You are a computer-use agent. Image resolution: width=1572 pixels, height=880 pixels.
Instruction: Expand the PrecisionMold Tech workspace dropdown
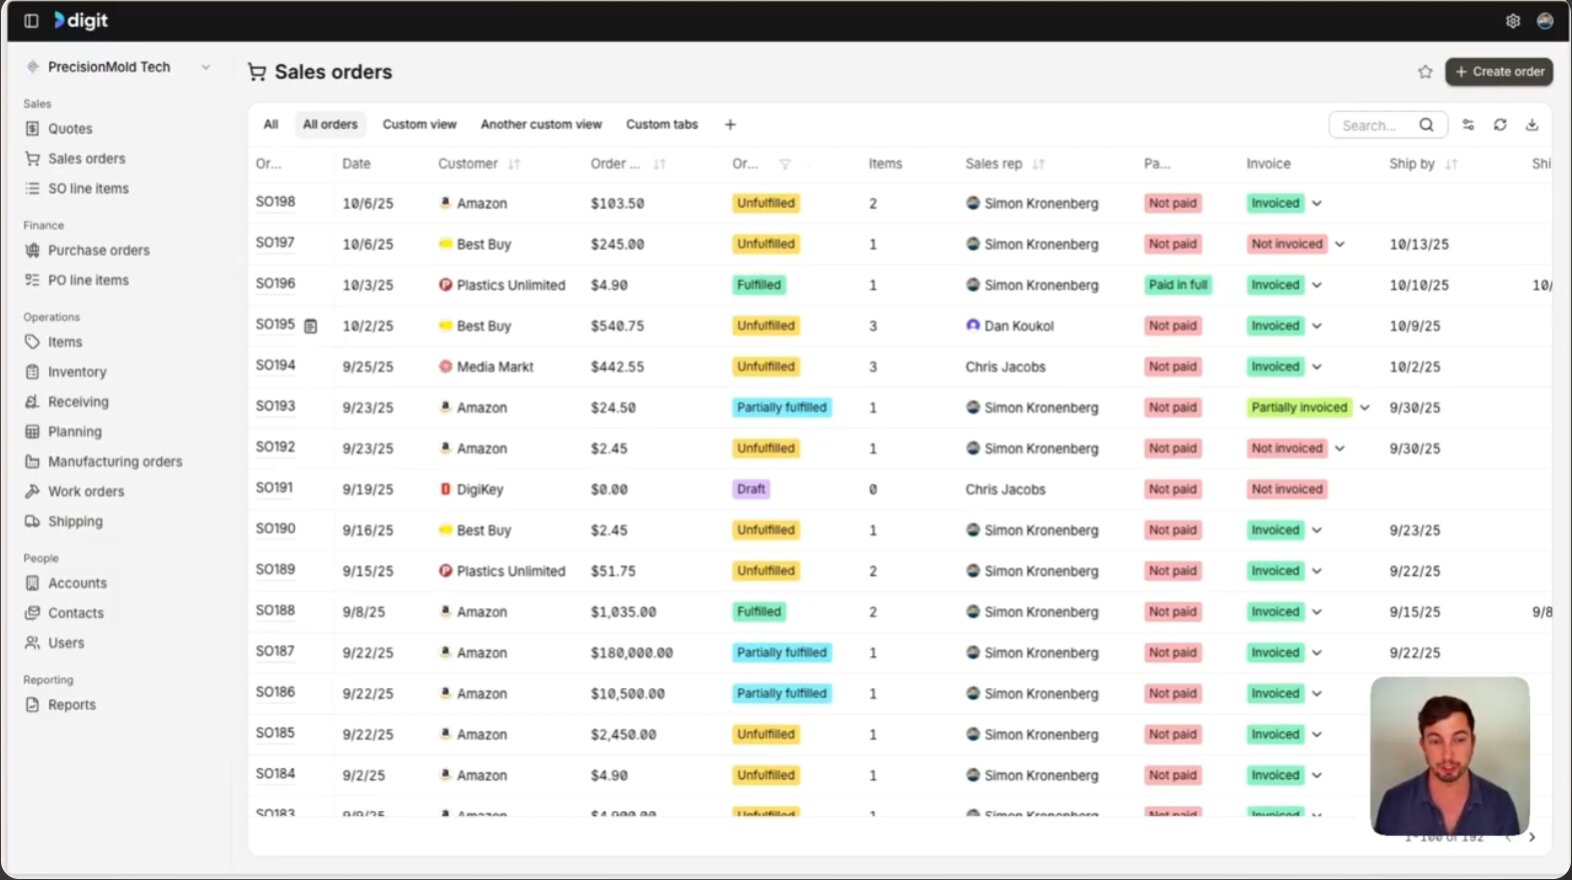206,67
